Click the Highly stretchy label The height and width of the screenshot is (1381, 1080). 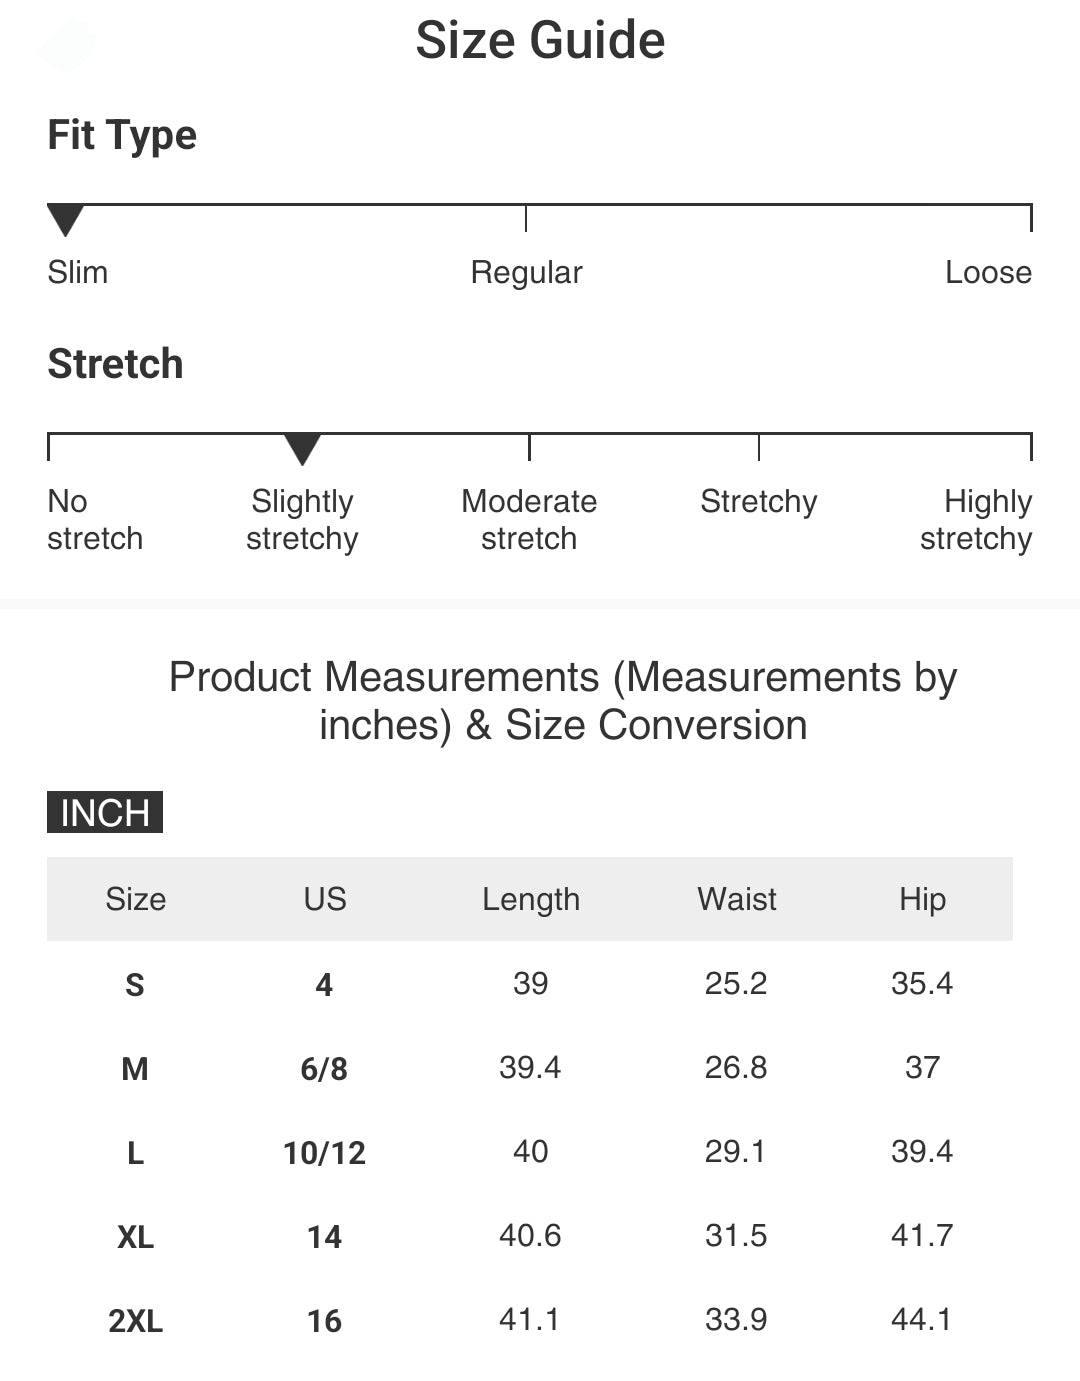(x=976, y=520)
